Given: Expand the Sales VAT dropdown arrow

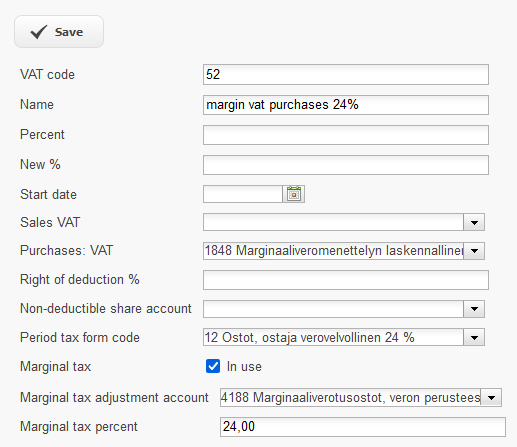Looking at the screenshot, I should 474,222.
